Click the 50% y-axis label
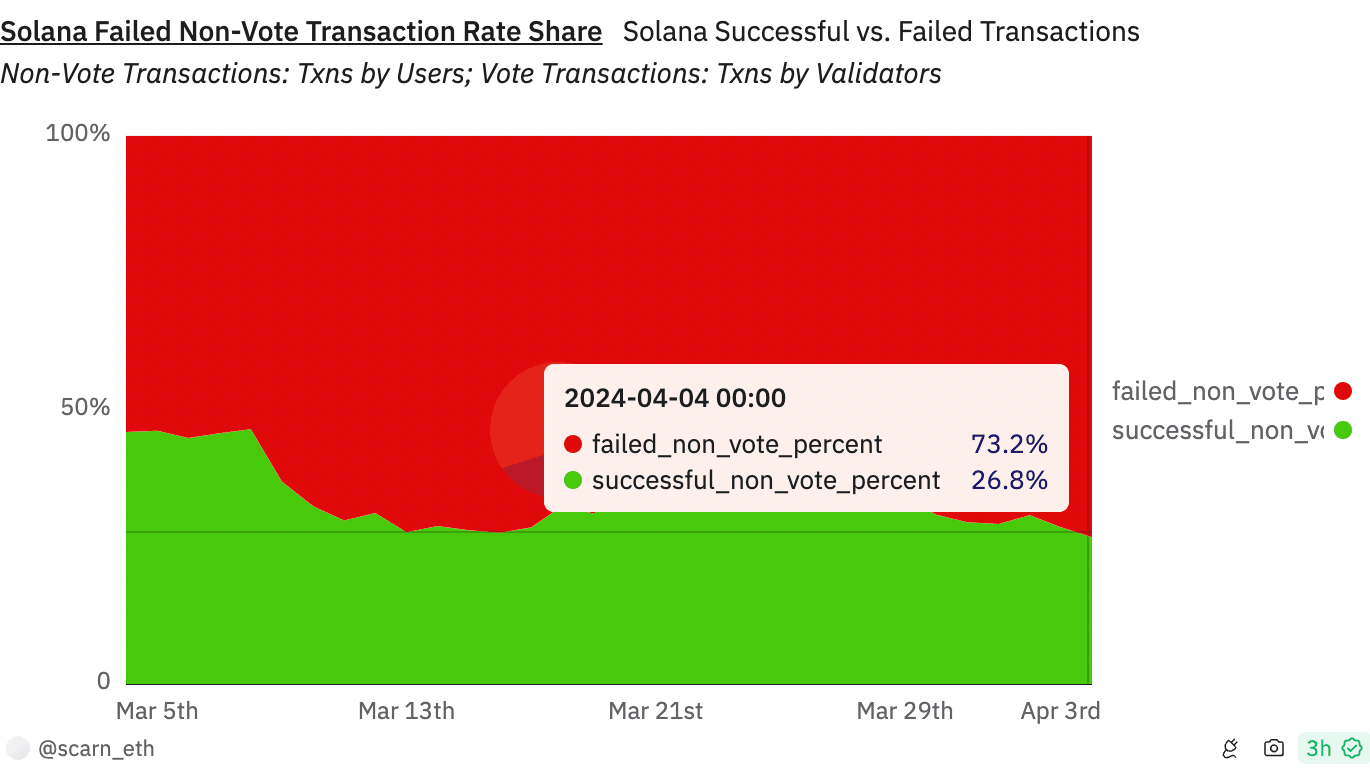 [77, 408]
